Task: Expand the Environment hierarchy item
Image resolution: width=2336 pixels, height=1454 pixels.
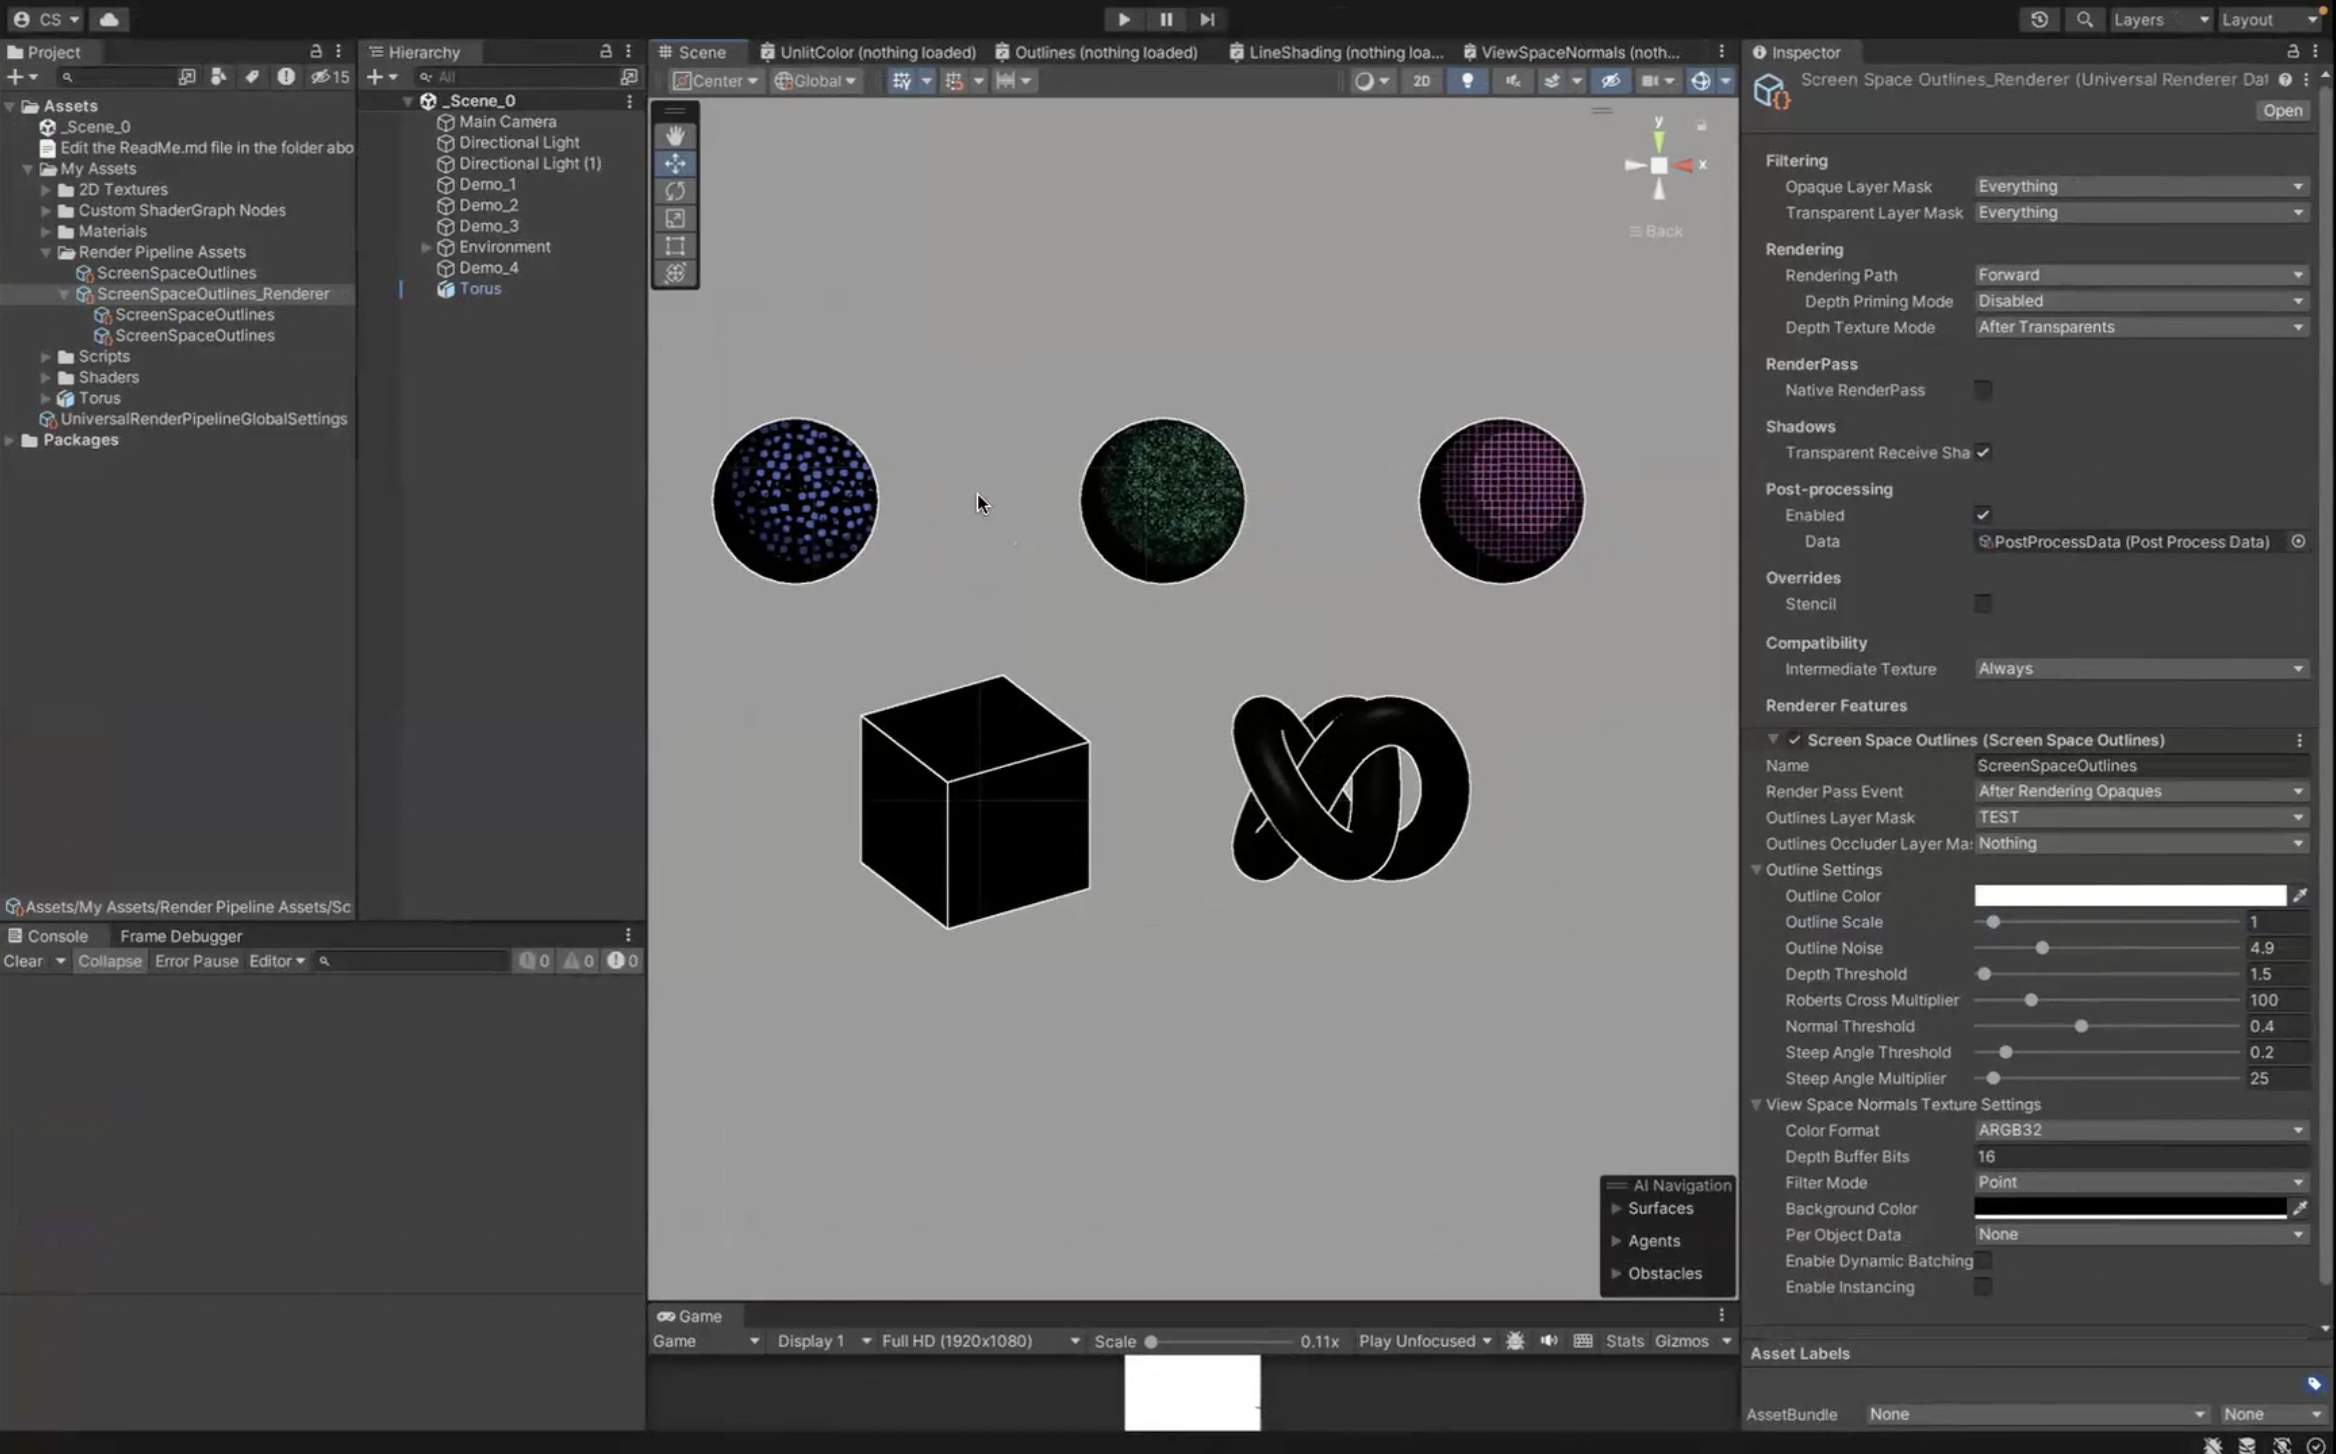Action: (427, 247)
